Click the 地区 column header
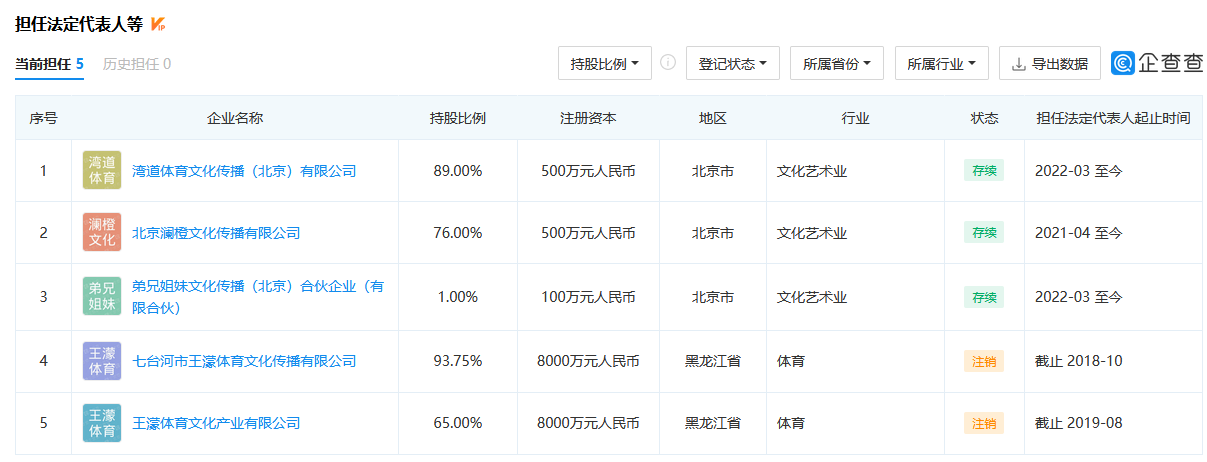The image size is (1207, 462). click(713, 118)
